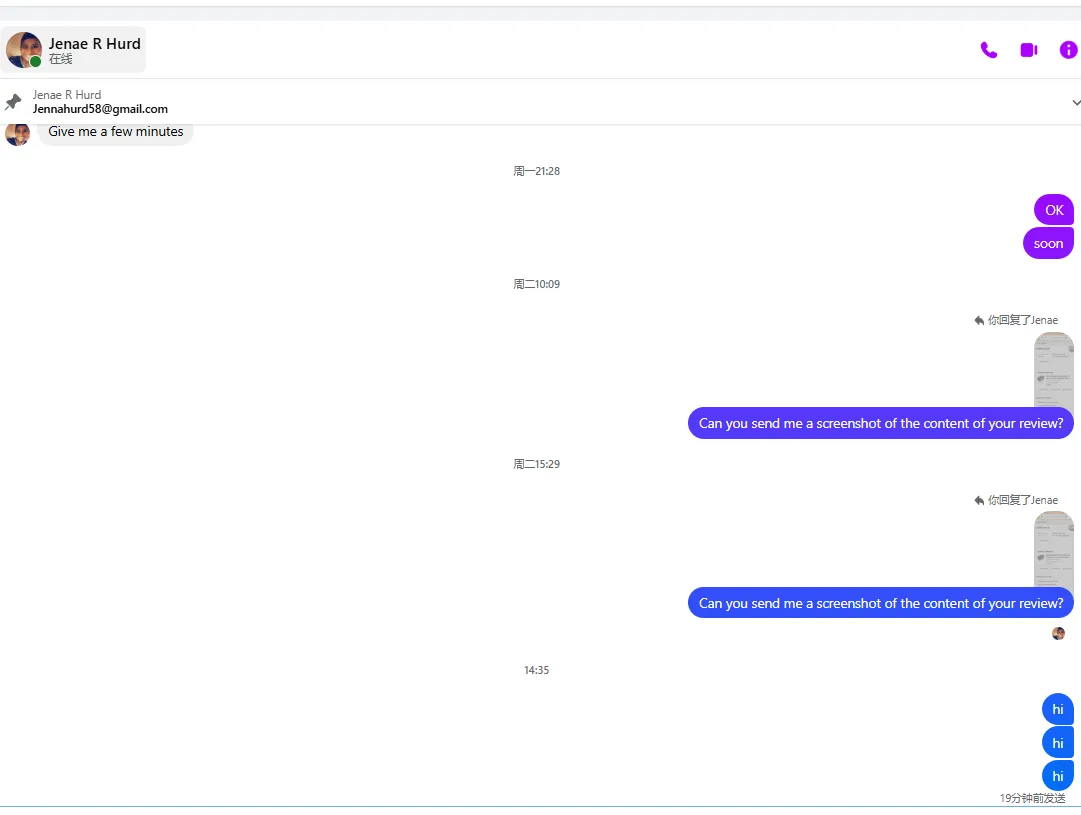
Task: Open second replied screenshot thumbnail
Action: pyautogui.click(x=1053, y=548)
